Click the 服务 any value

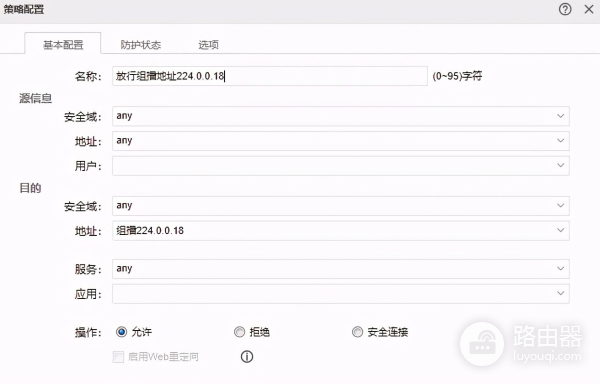pyautogui.click(x=124, y=269)
